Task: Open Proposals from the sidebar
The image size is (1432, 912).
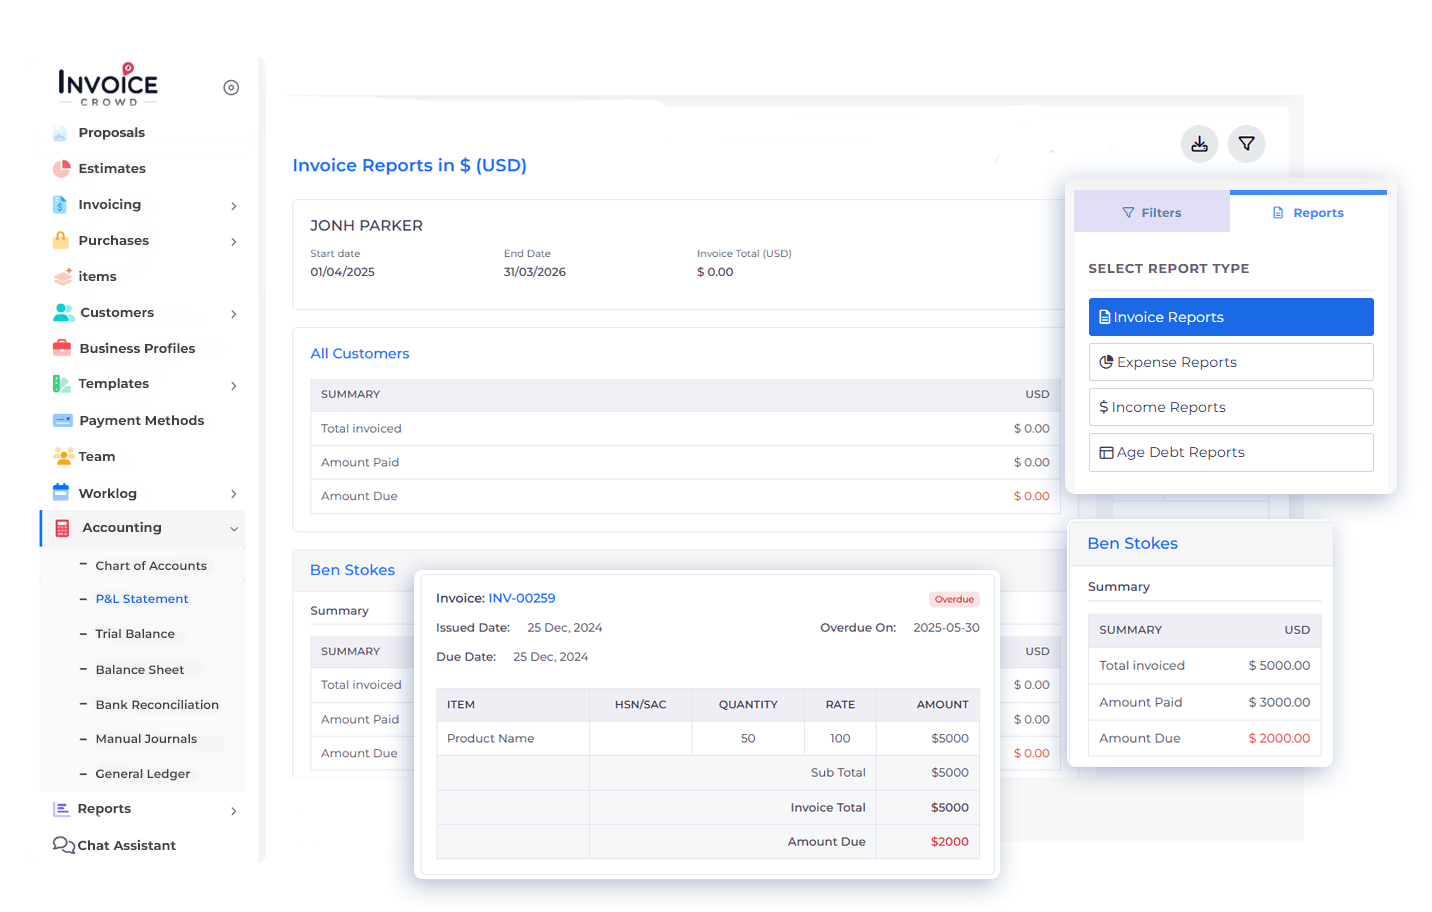Action: point(111,133)
